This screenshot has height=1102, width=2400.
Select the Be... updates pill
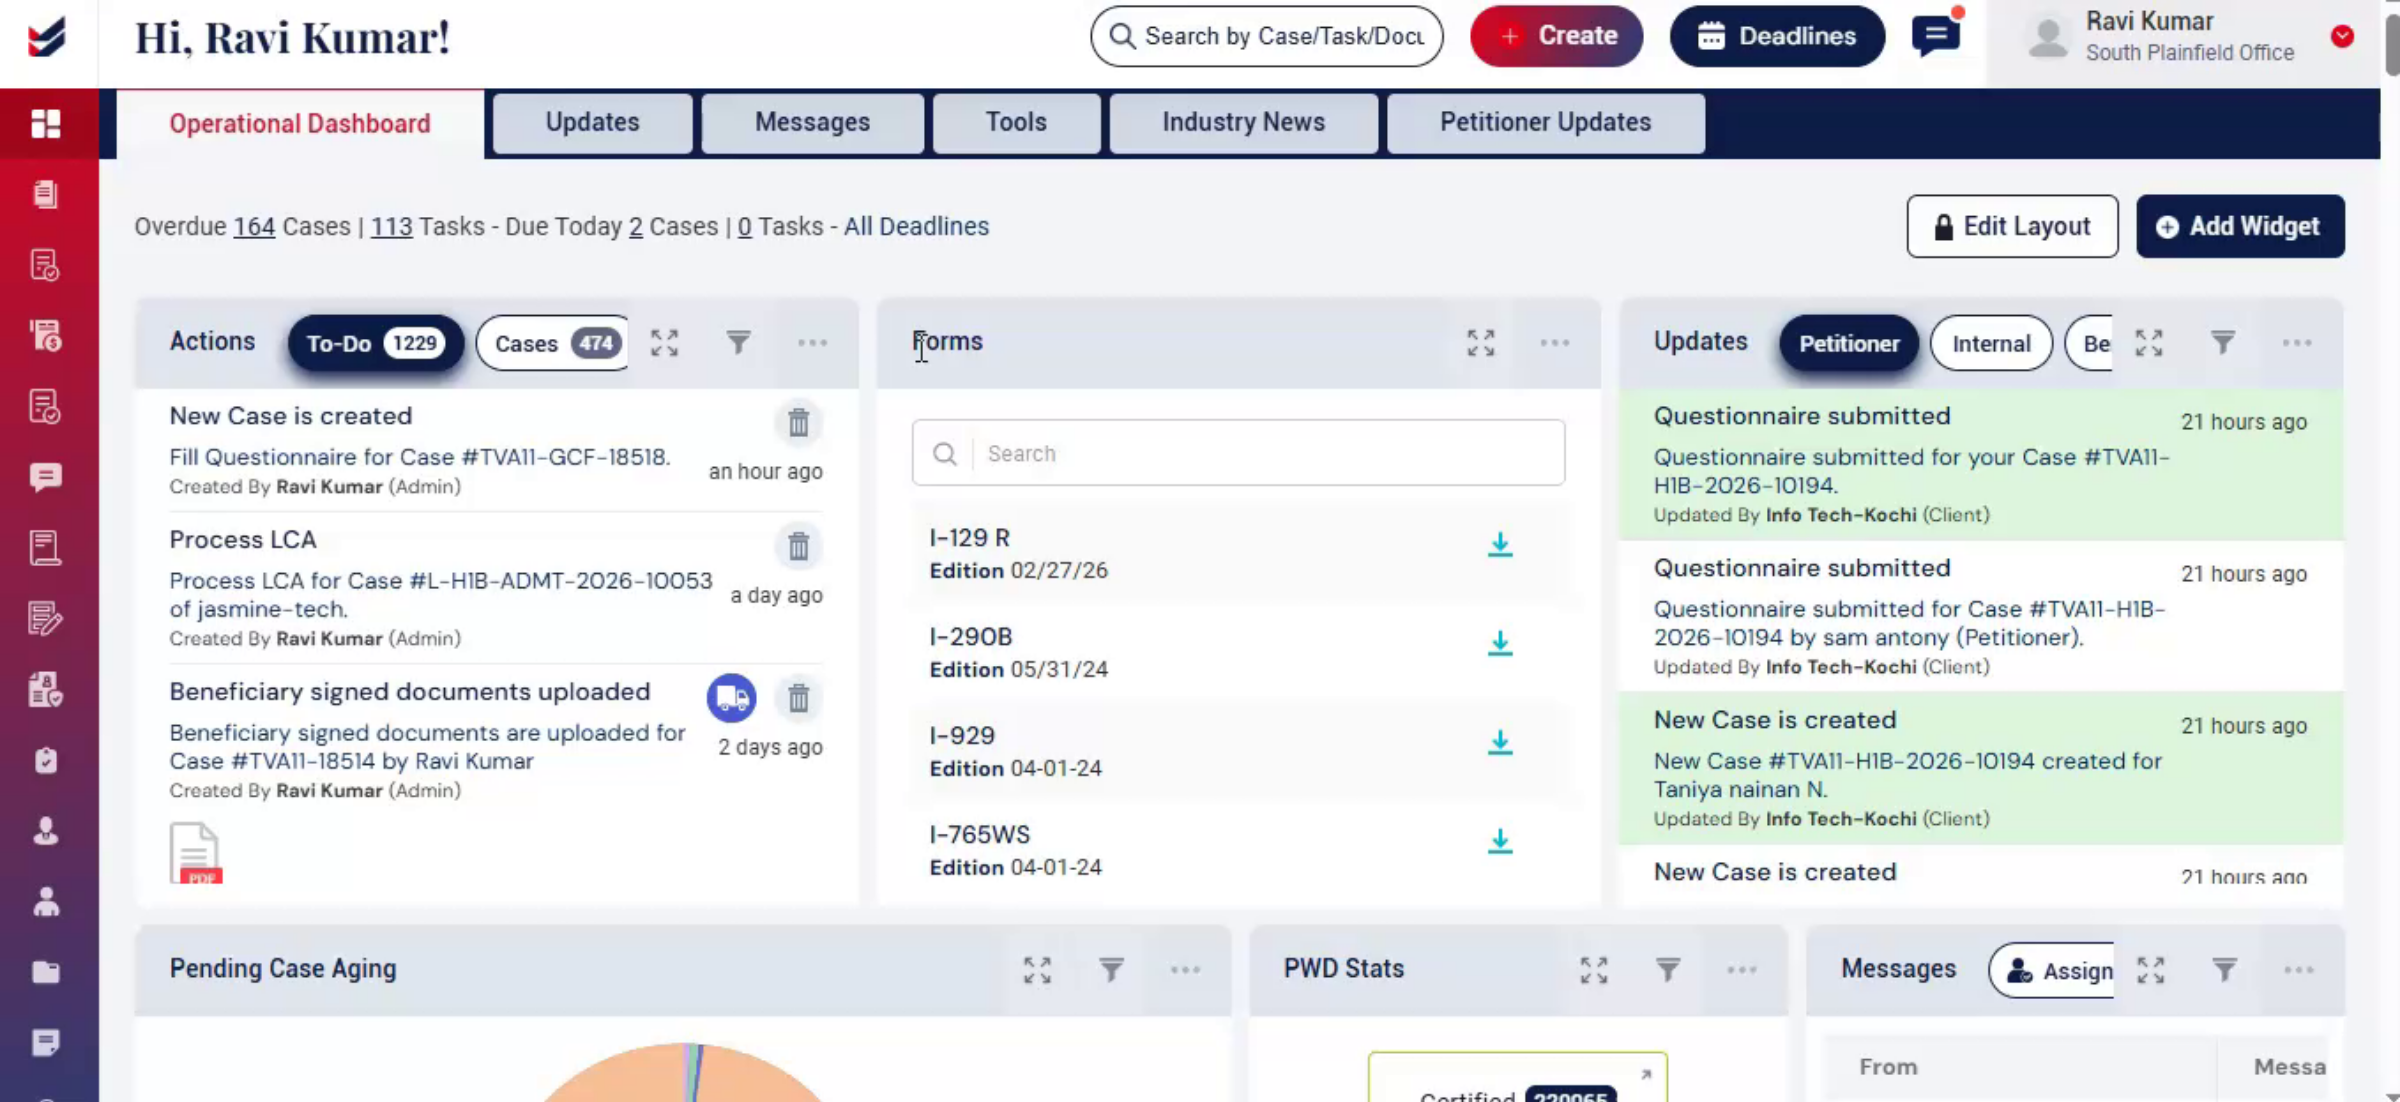[x=2090, y=343]
